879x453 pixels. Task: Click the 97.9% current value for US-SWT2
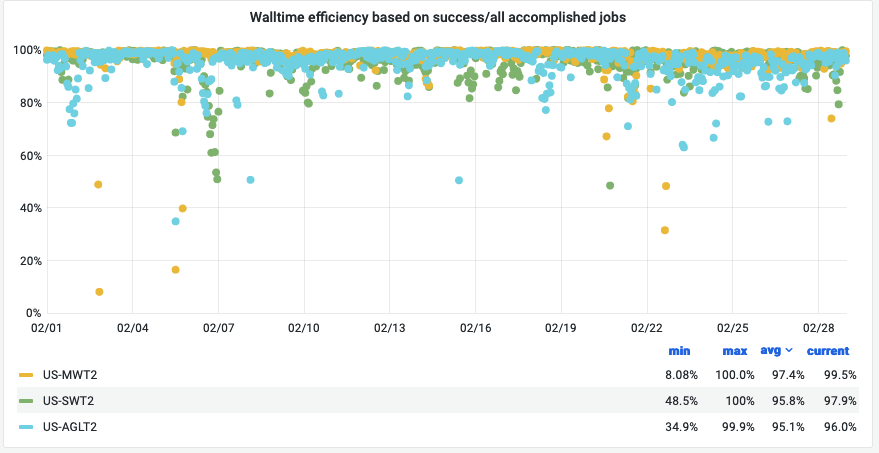836,401
